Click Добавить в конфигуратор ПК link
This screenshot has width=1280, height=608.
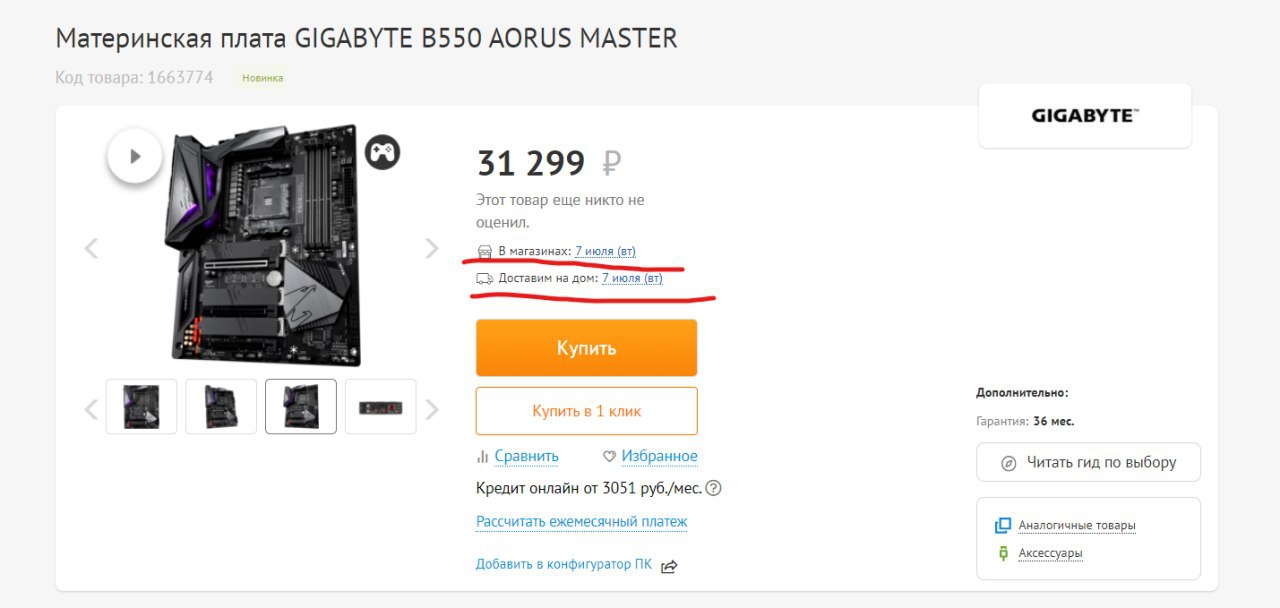[564, 564]
